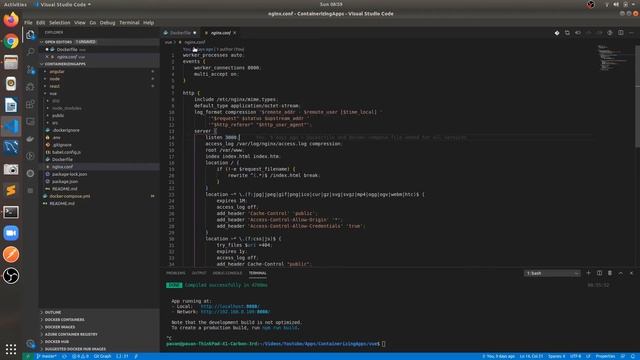
Task: Kill terminal using trash icon
Action: coord(610,273)
